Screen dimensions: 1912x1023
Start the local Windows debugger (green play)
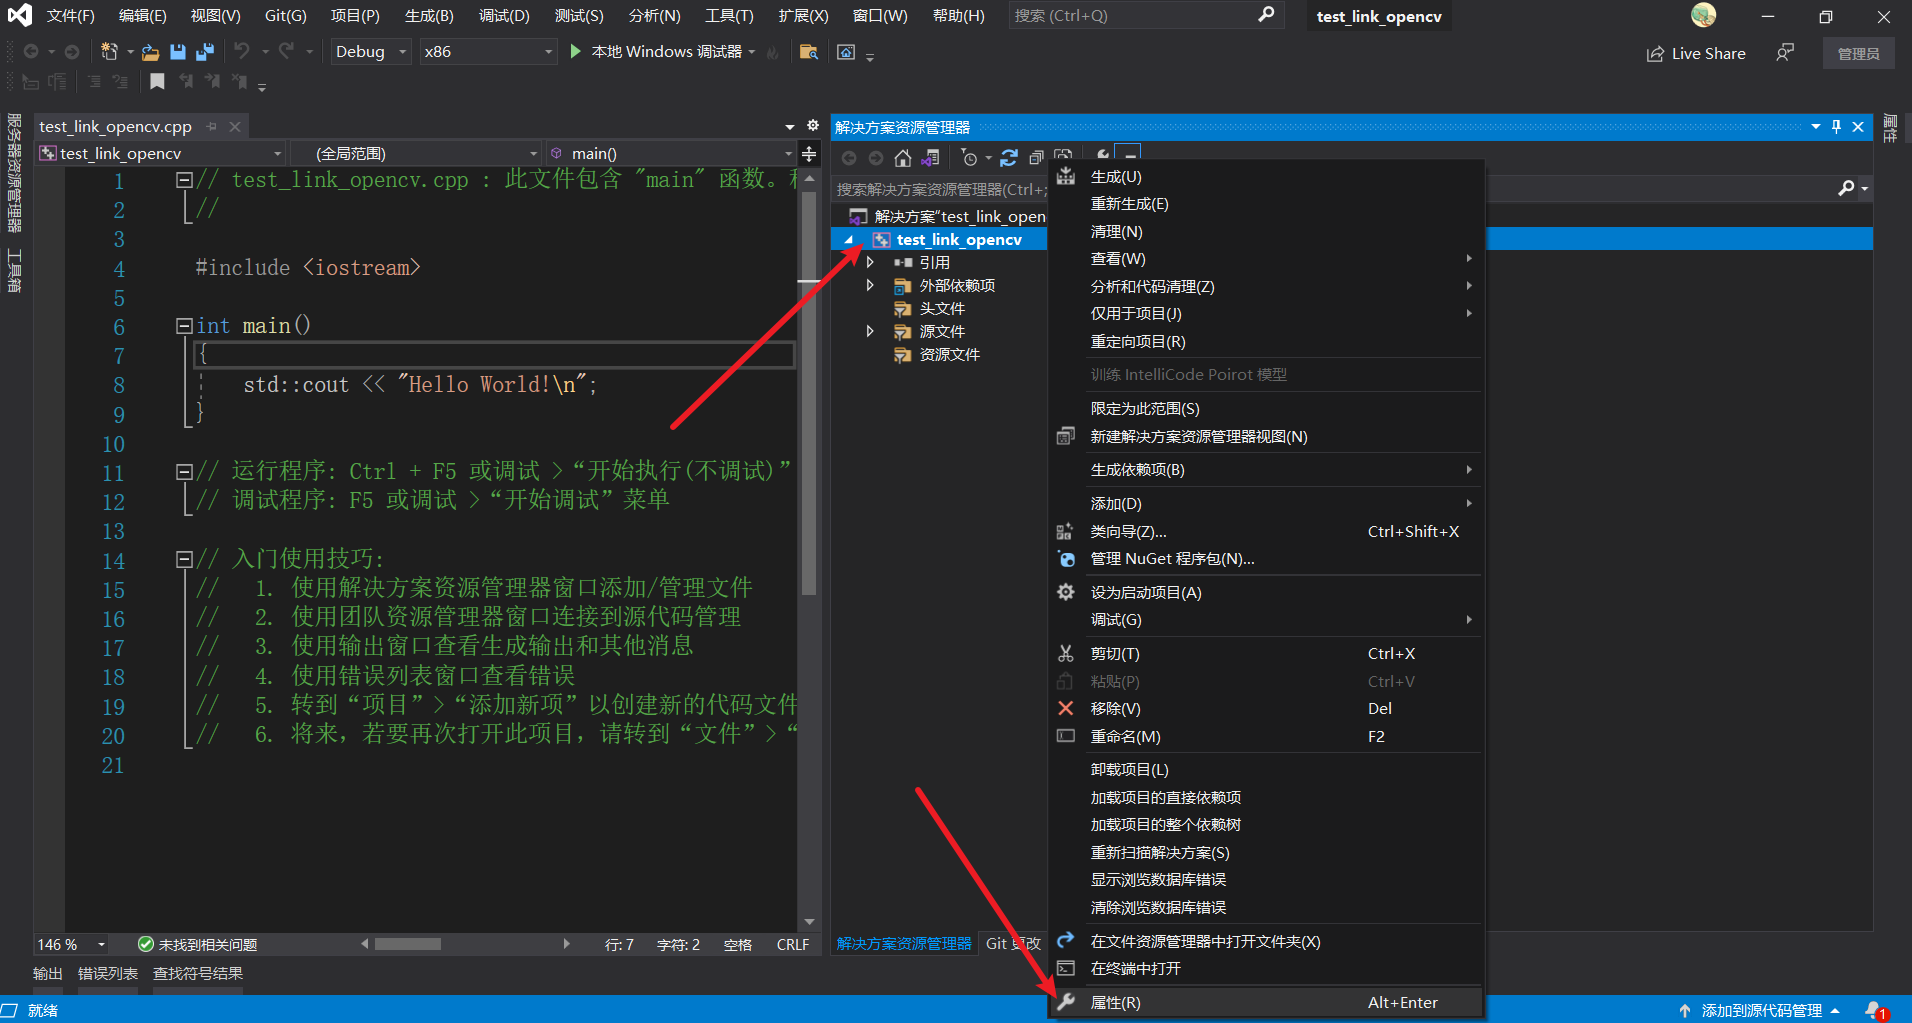575,51
